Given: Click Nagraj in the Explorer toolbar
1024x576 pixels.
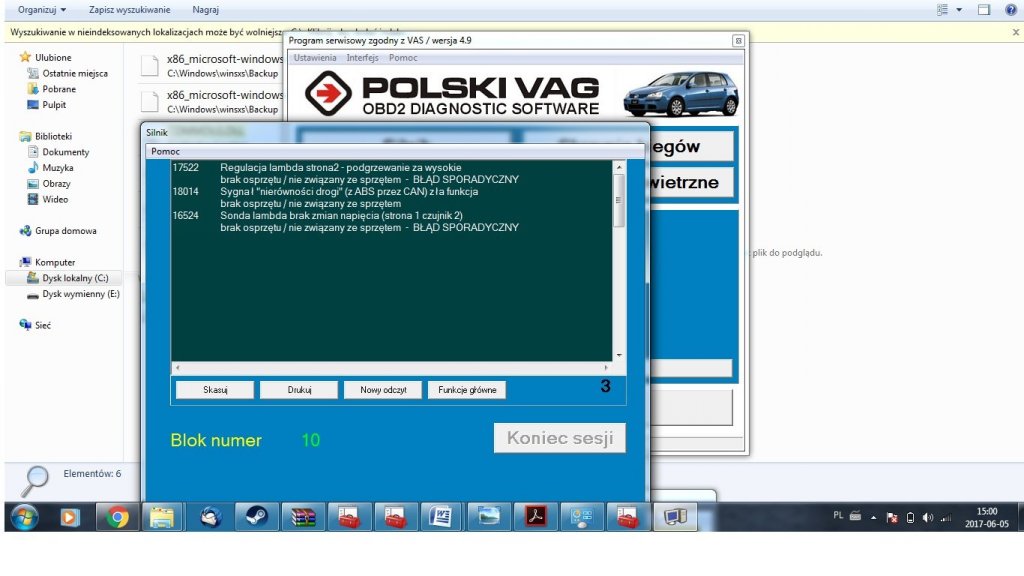Looking at the screenshot, I should tap(206, 10).
